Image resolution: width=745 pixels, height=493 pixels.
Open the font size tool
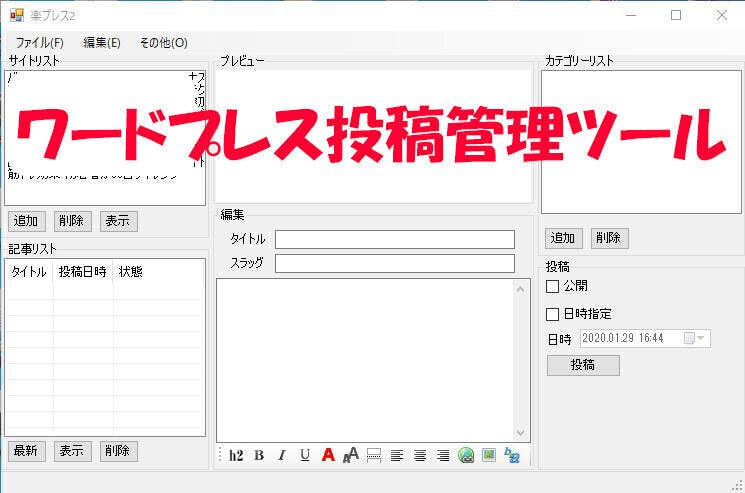point(351,455)
